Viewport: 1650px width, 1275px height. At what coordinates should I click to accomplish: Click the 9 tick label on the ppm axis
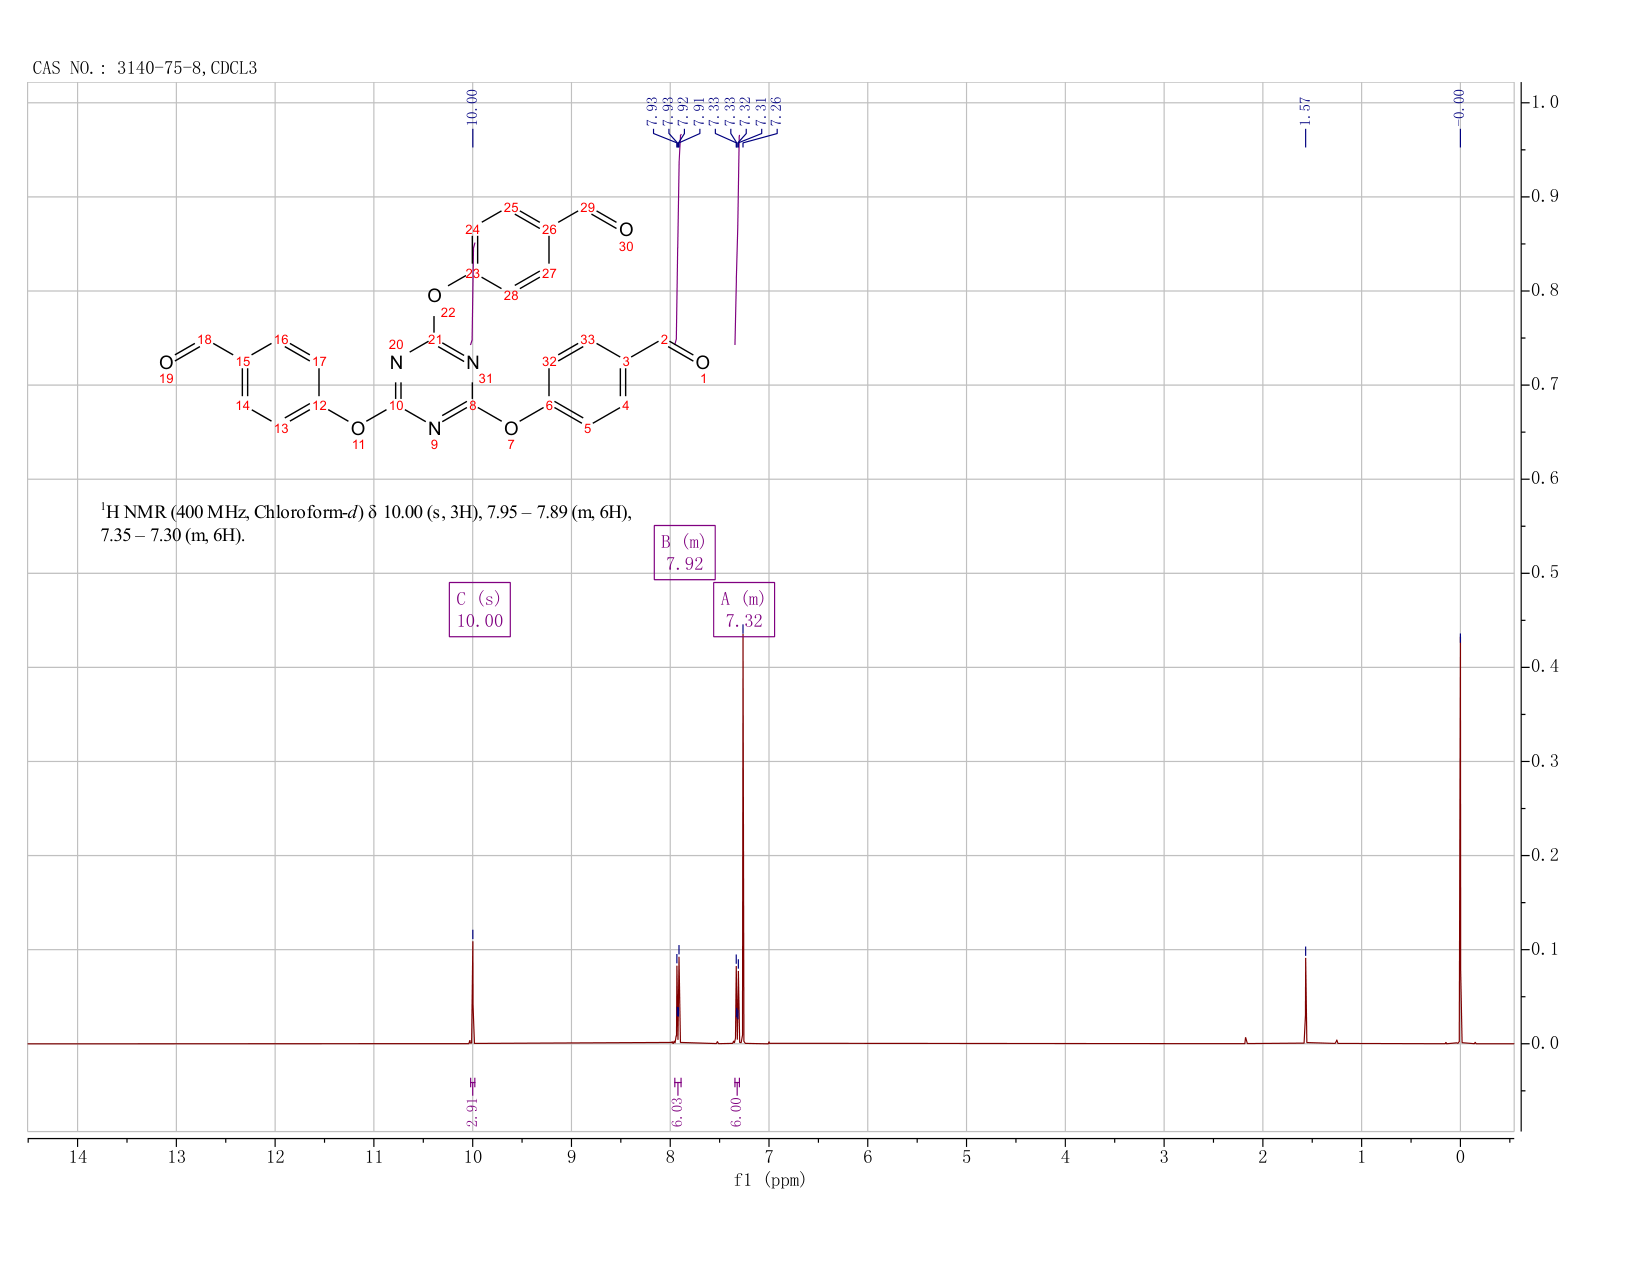coord(571,1157)
